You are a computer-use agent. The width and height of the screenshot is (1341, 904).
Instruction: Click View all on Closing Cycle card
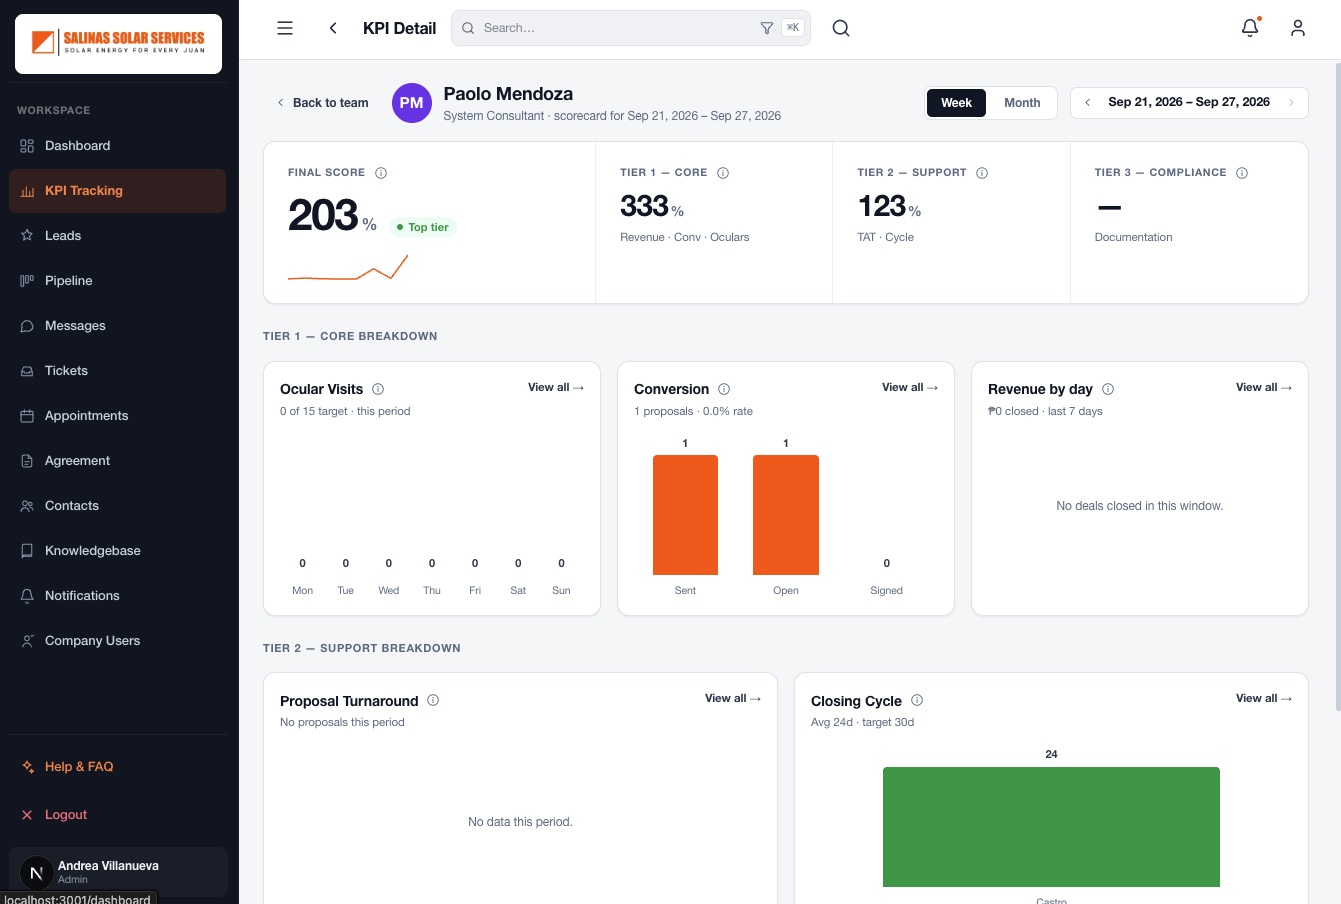pyautogui.click(x=1264, y=698)
